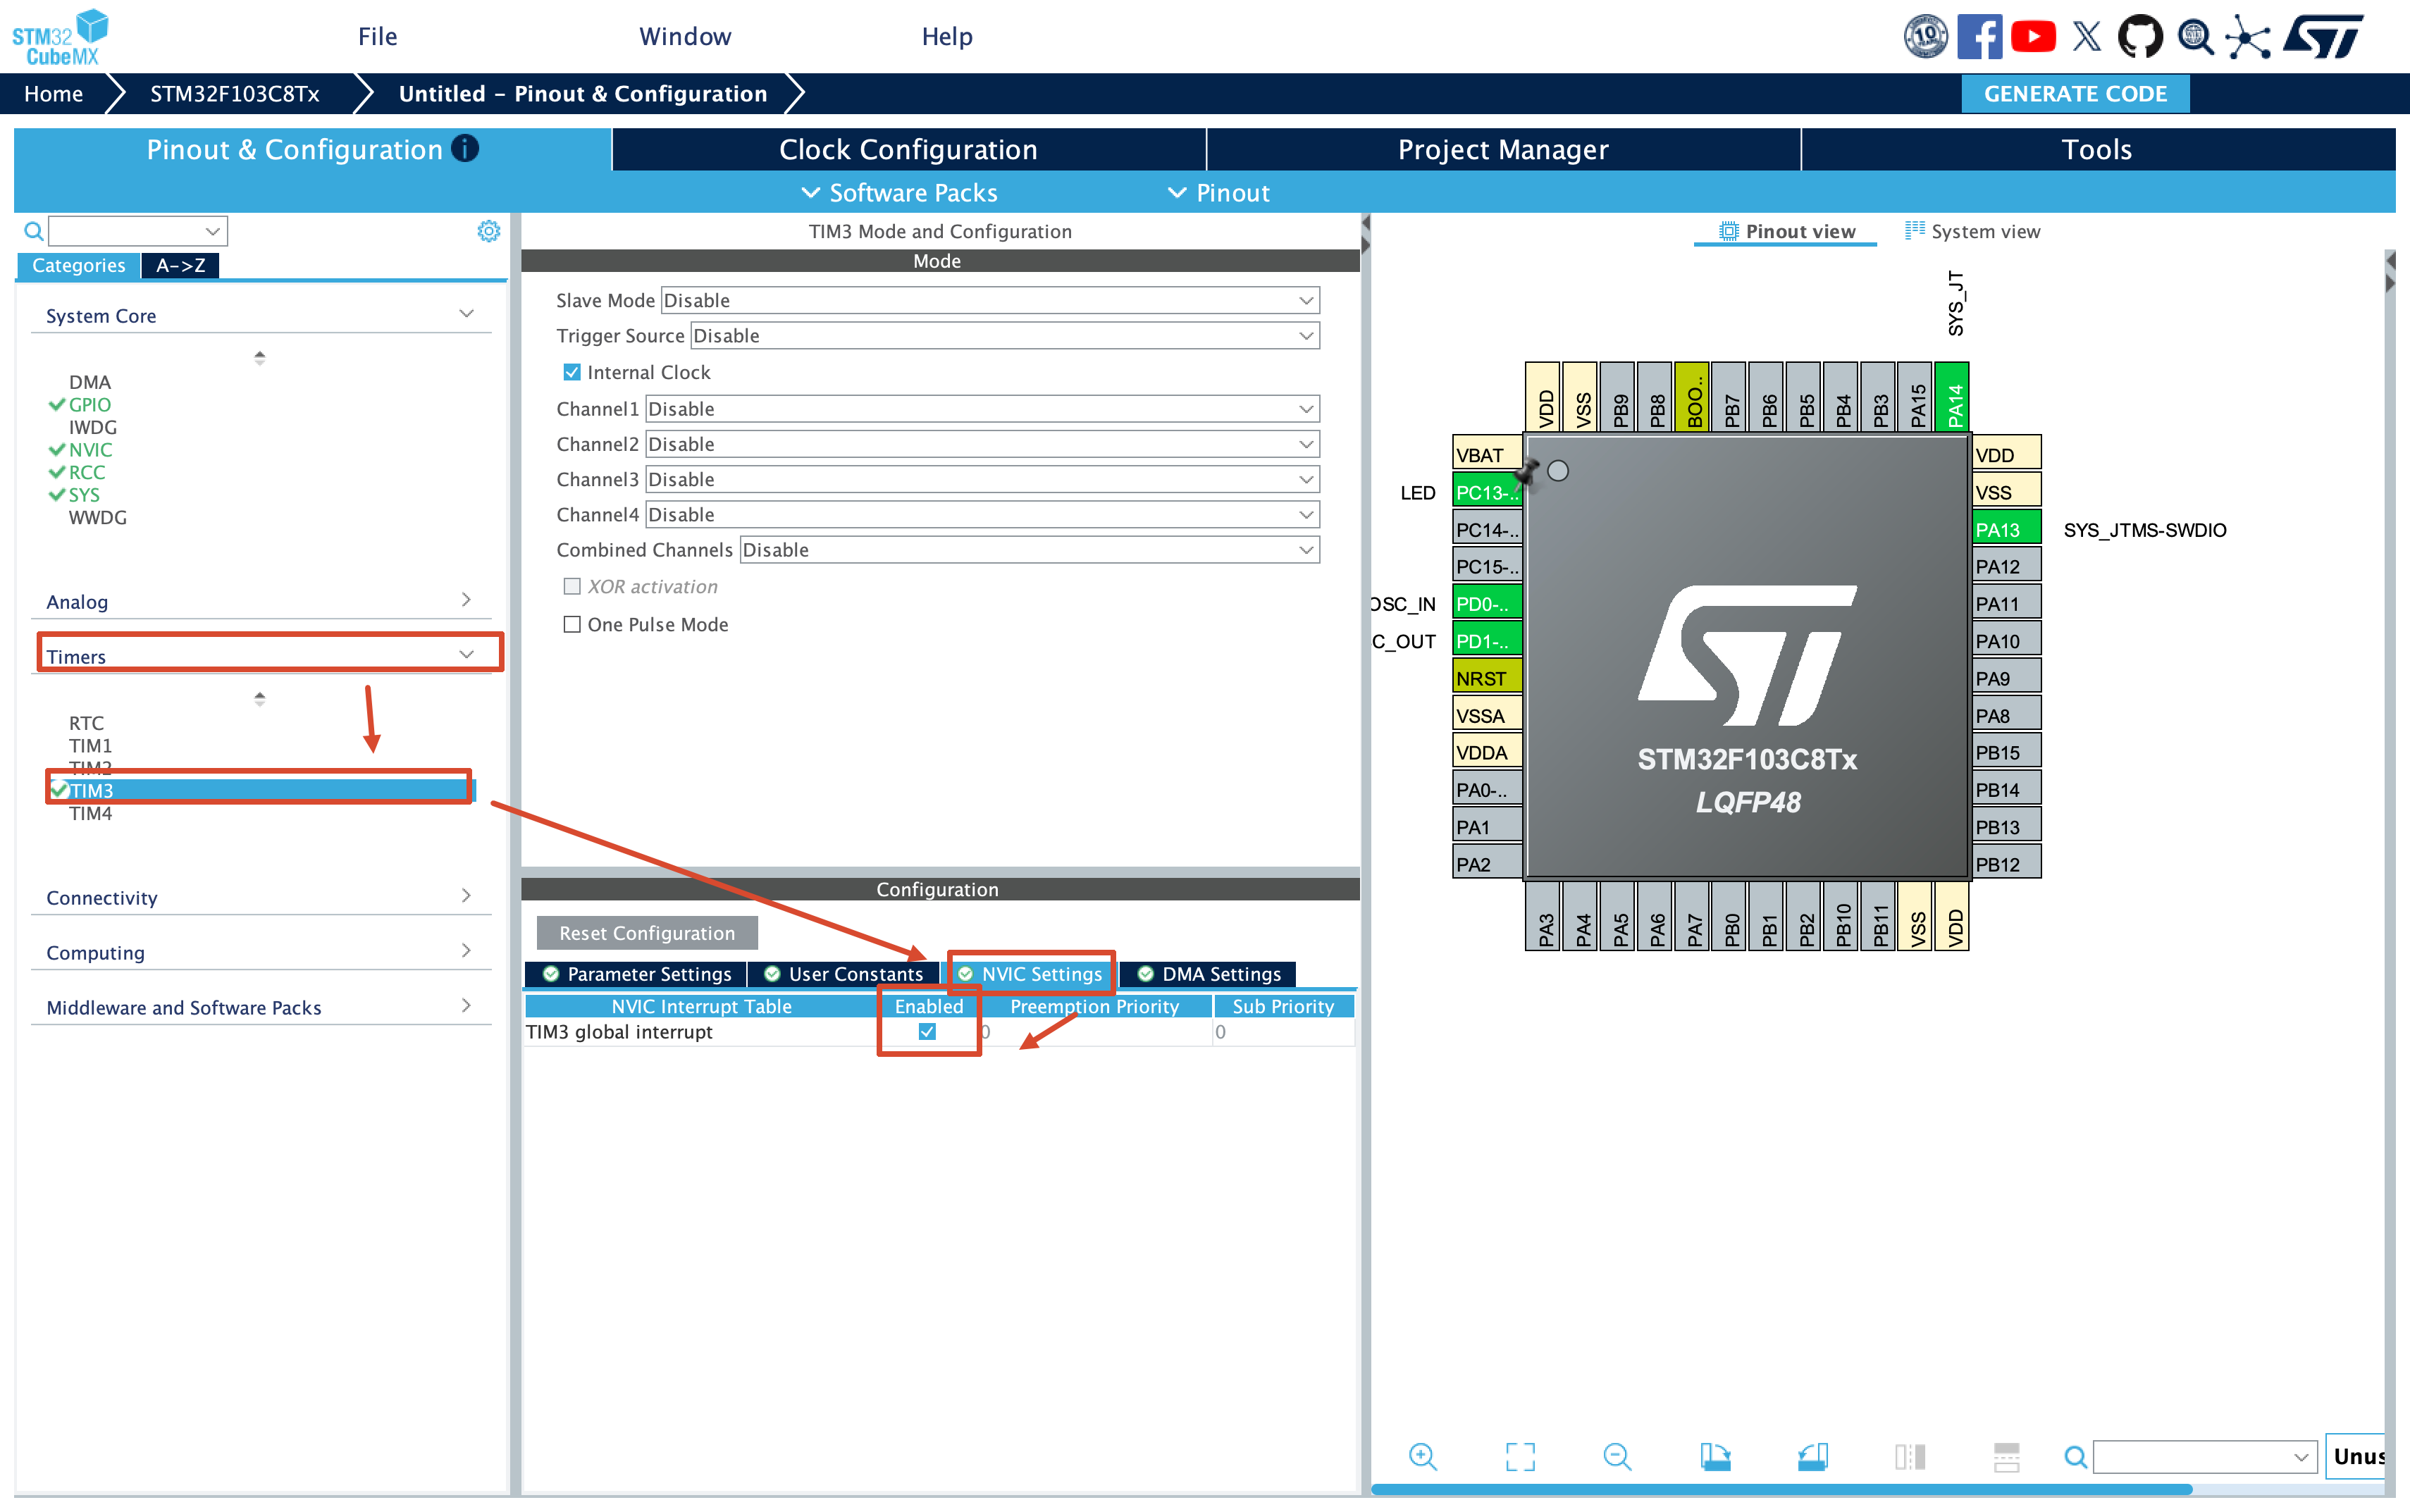Switch to the Tools tab
This screenshot has width=2410, height=1512.
click(2098, 149)
